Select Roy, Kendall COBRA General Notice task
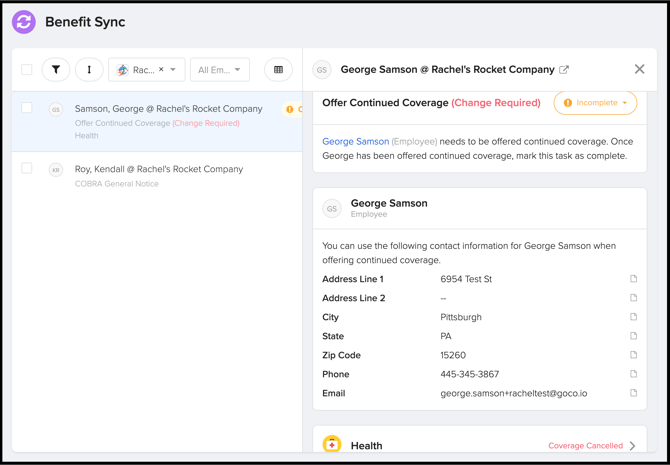This screenshot has width=670, height=465. pos(158,175)
